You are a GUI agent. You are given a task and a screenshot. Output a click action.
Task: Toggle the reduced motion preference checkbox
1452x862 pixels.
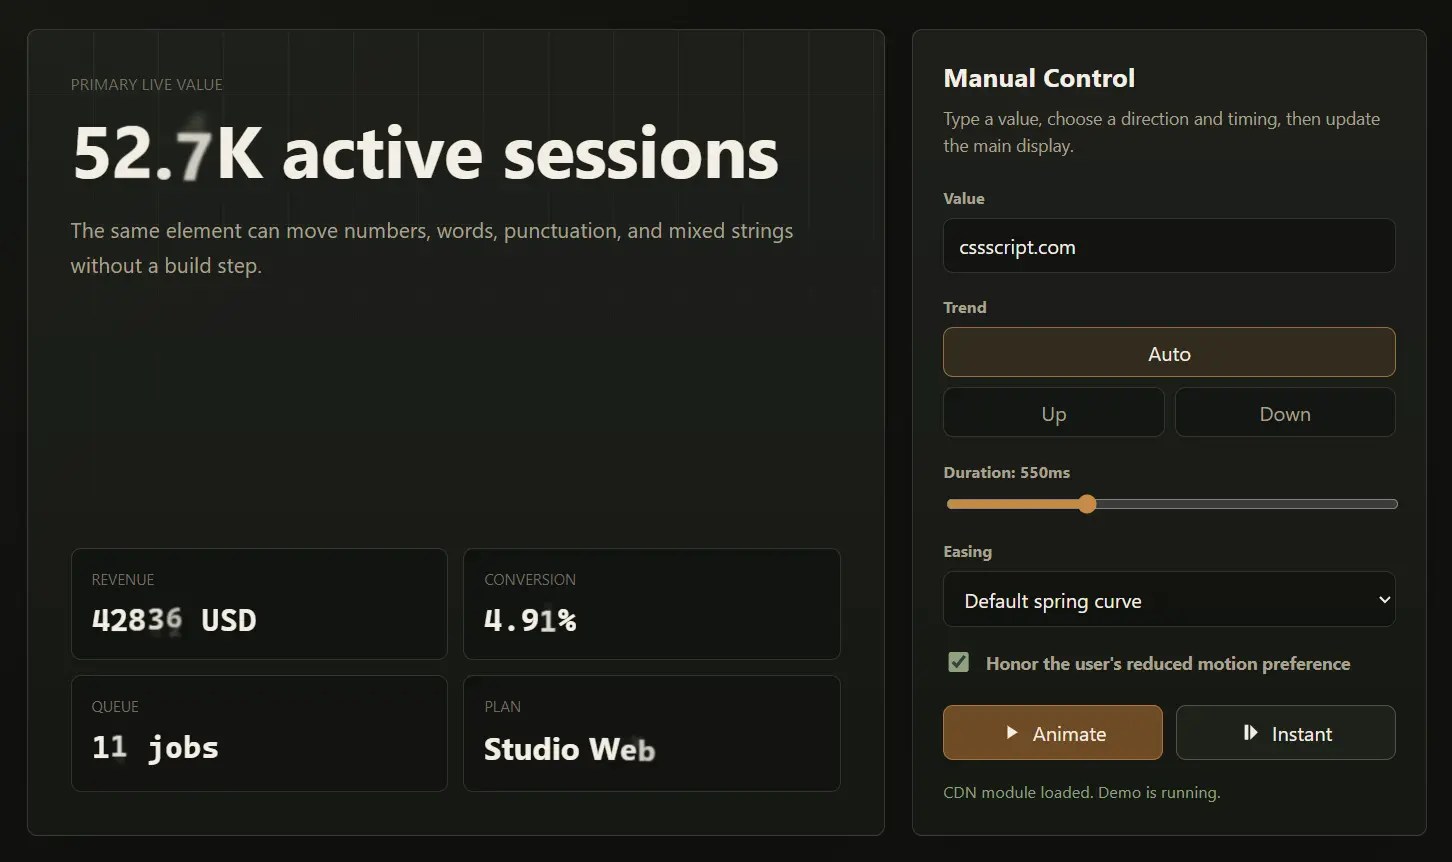point(958,662)
